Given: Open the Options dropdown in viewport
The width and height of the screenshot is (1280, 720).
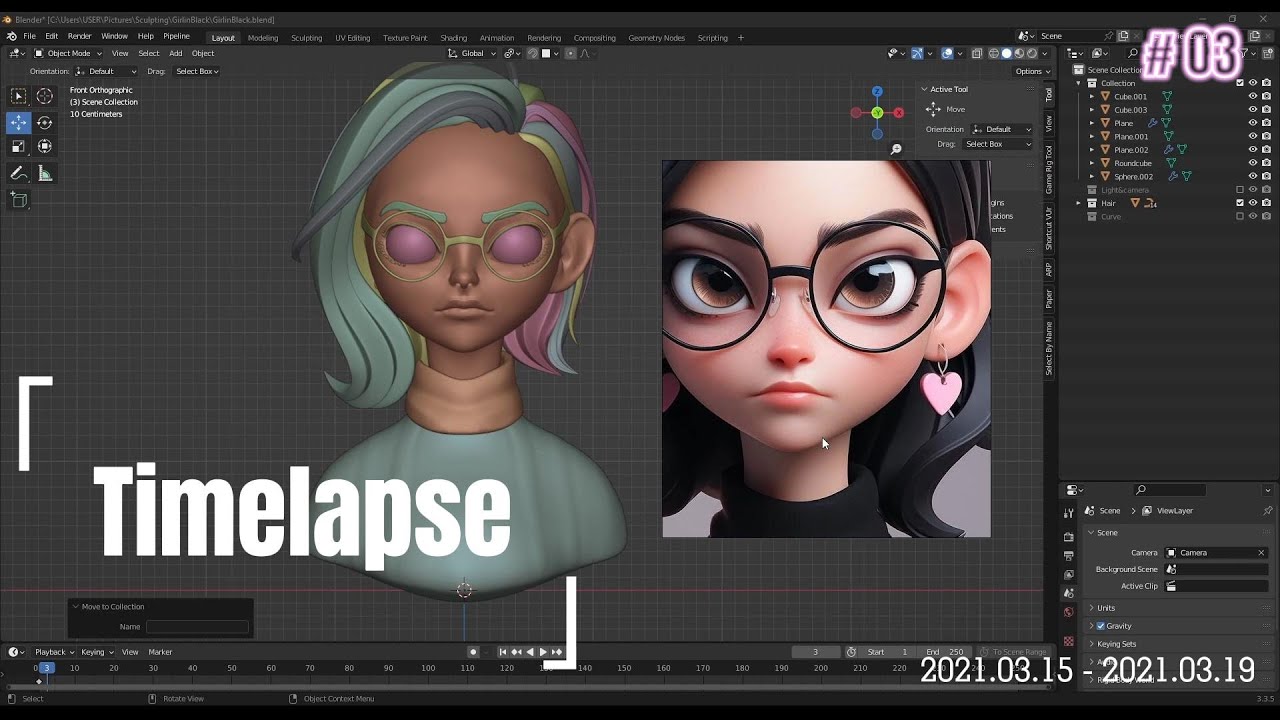Looking at the screenshot, I should 1032,71.
